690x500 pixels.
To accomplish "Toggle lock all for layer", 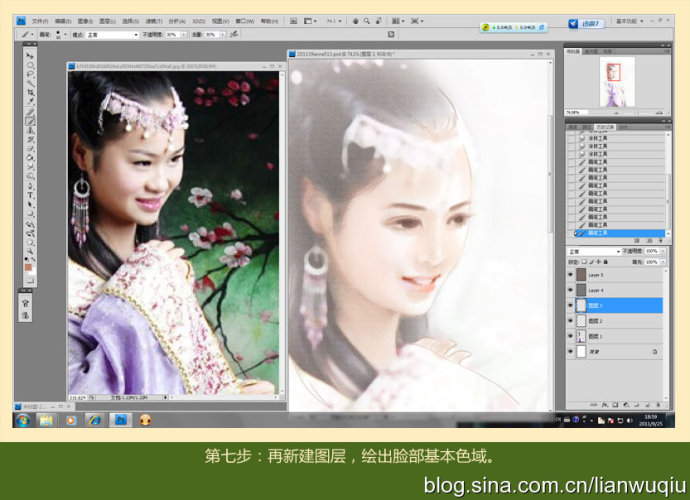I will (606, 262).
